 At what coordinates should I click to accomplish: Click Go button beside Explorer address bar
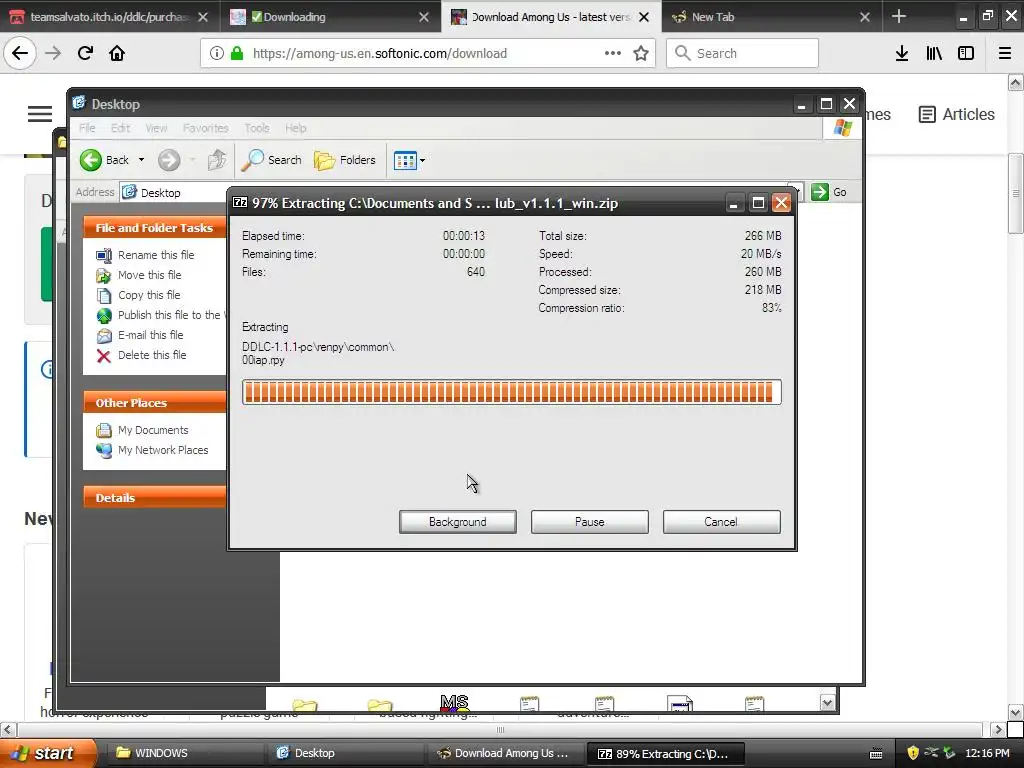[x=829, y=192]
